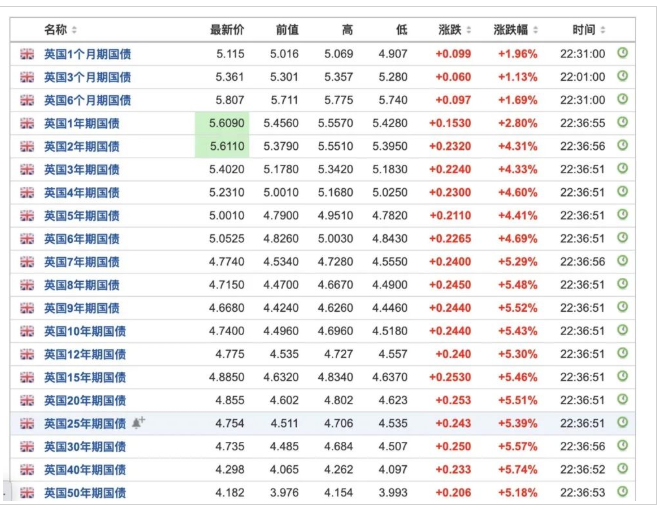
Task: Open the 英国7年期国债 link
Action: coord(82,262)
